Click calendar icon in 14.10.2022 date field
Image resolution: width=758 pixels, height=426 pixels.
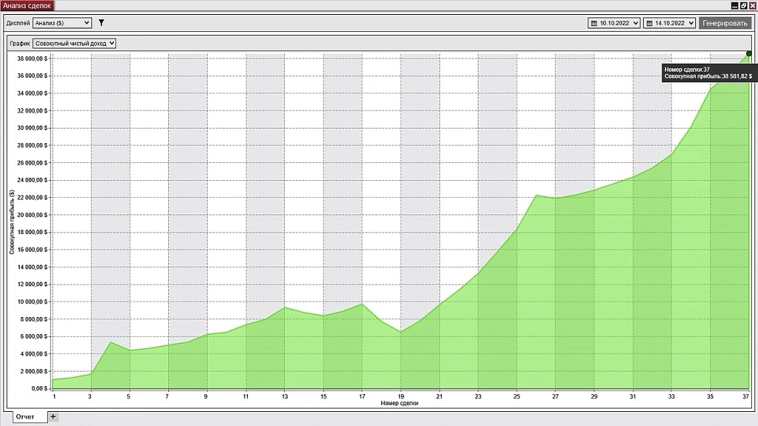651,22
